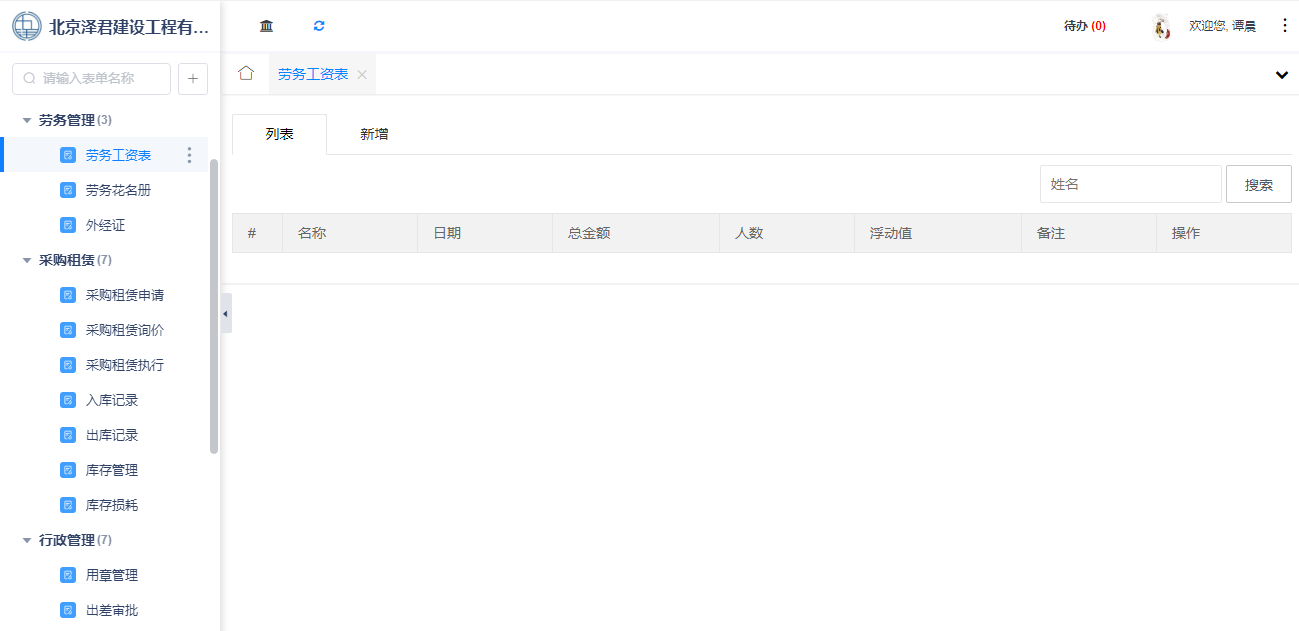Collapse the 劳务管理 group
The image size is (1299, 631).
click(x=27, y=120)
